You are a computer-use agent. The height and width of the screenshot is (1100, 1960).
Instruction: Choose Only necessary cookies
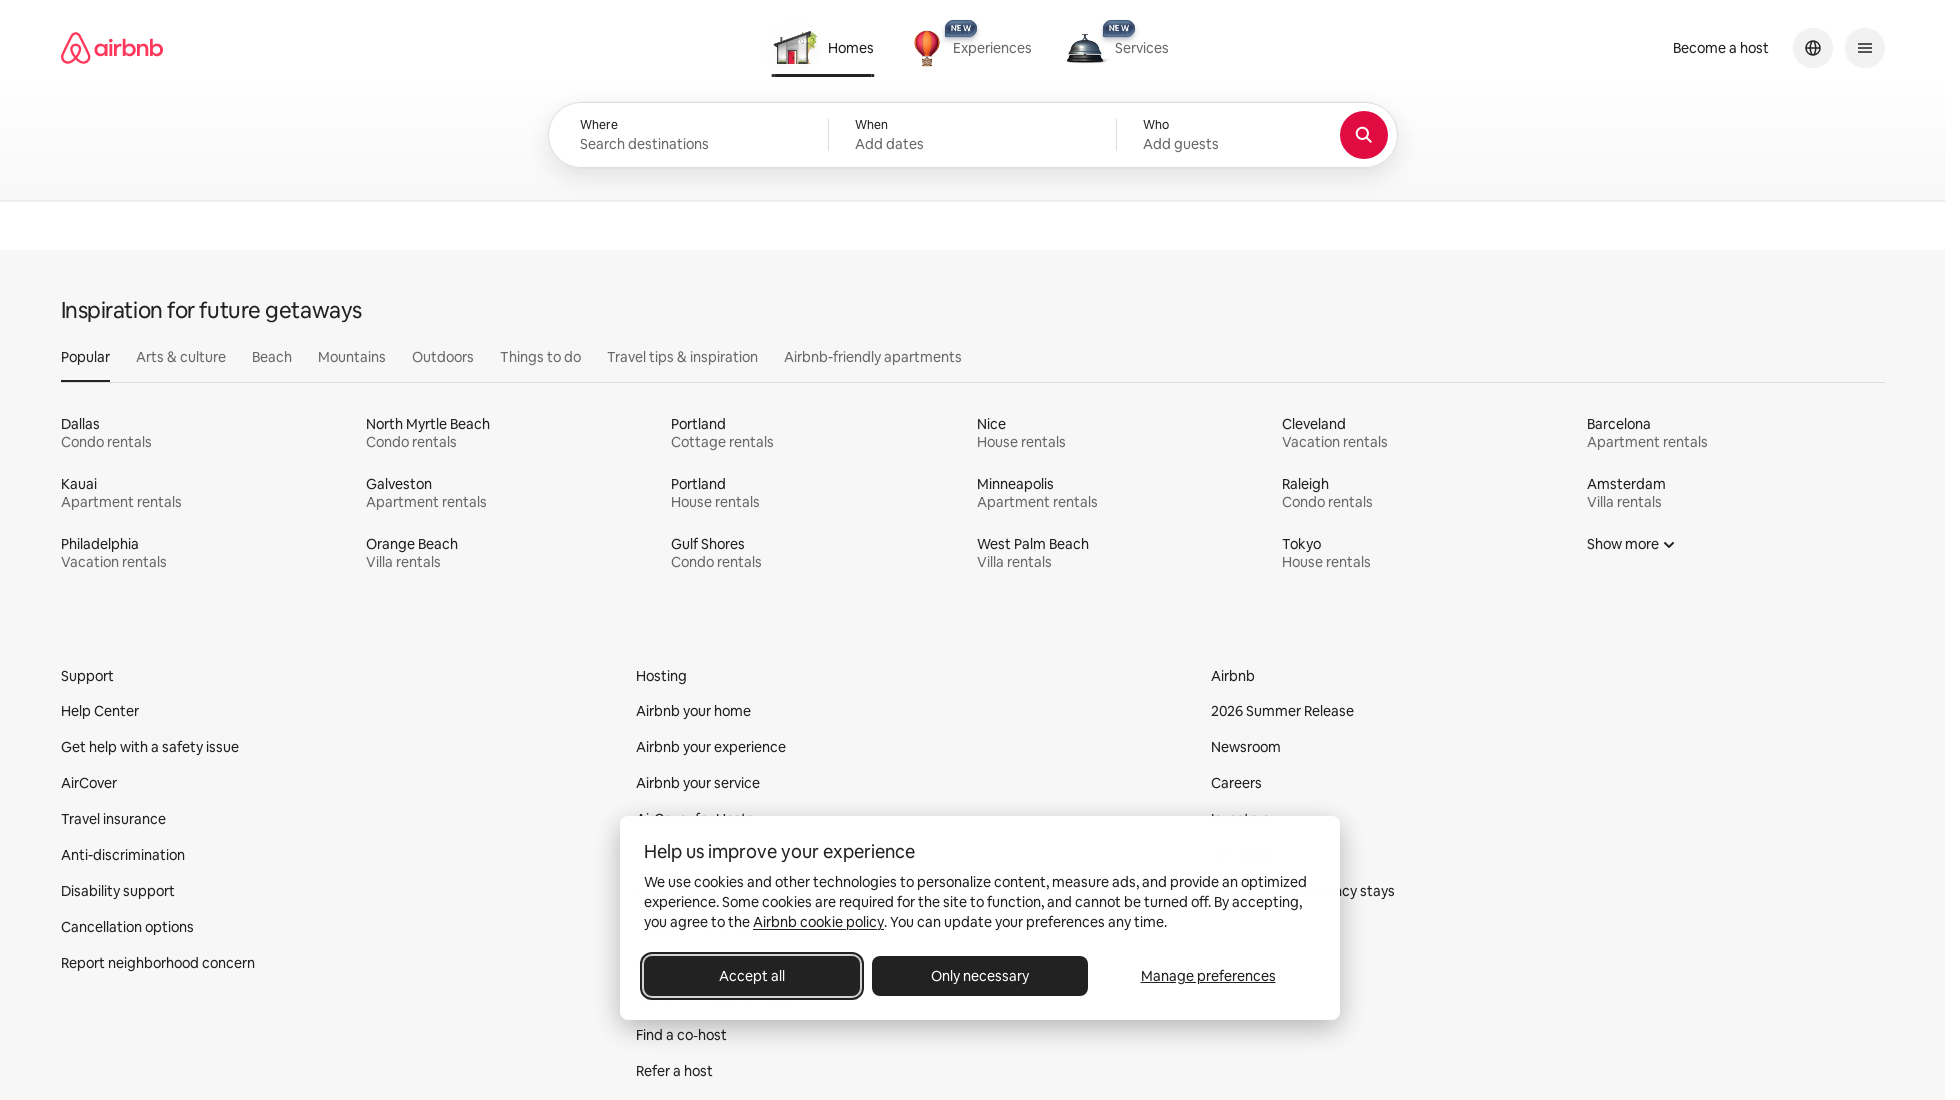click(x=980, y=976)
